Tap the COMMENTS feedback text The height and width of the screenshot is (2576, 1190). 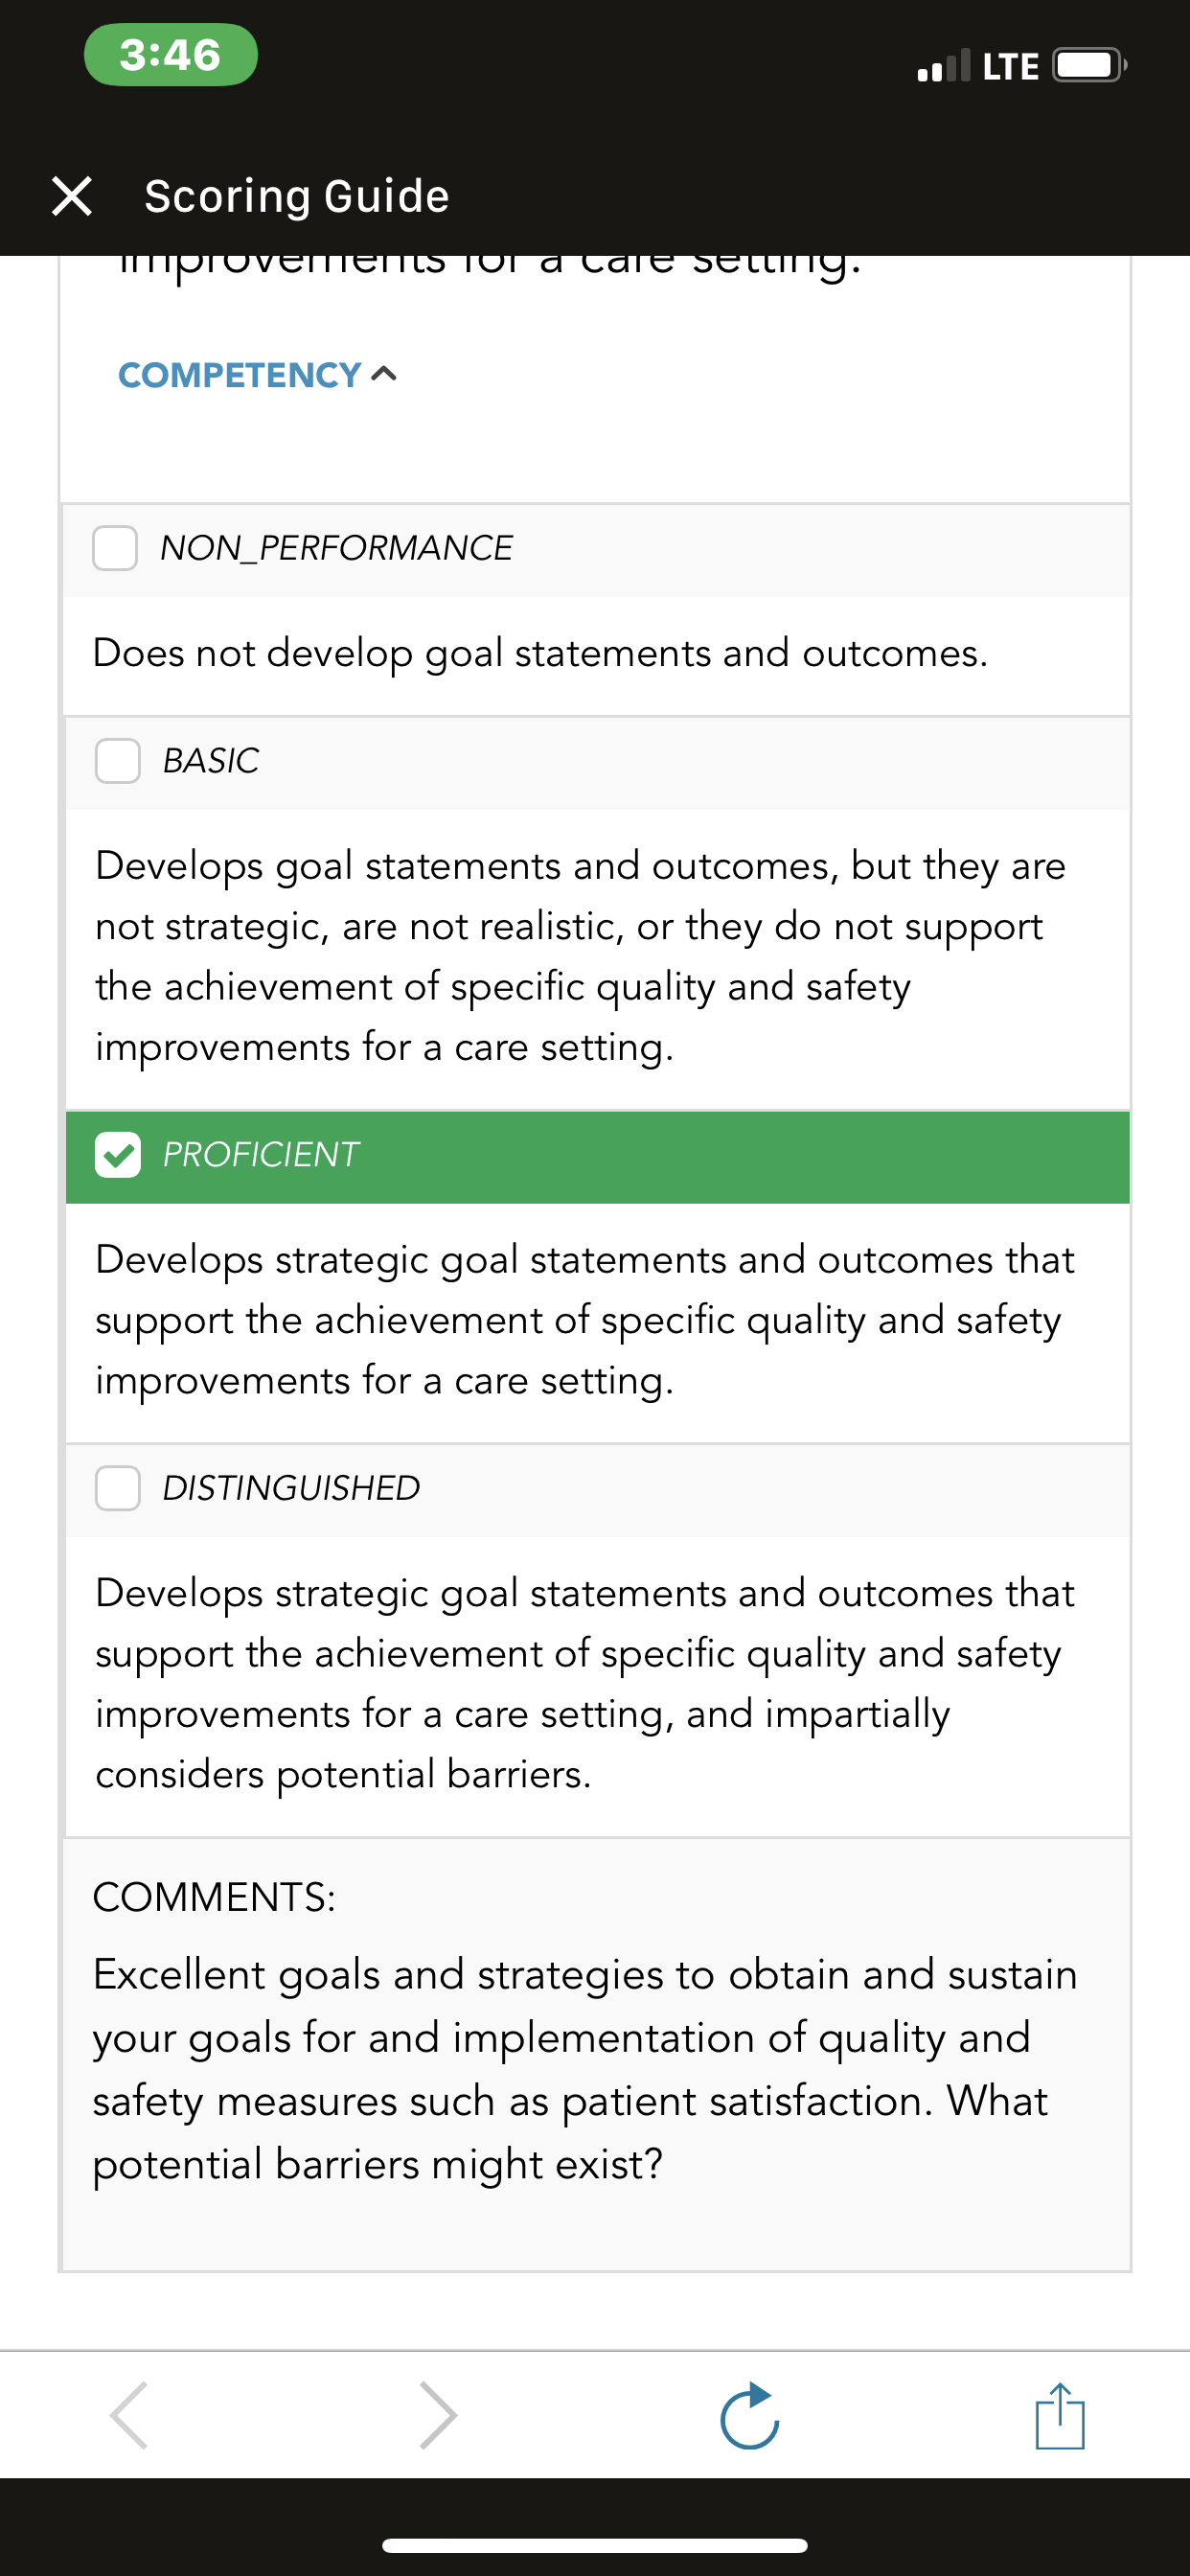(585, 2069)
